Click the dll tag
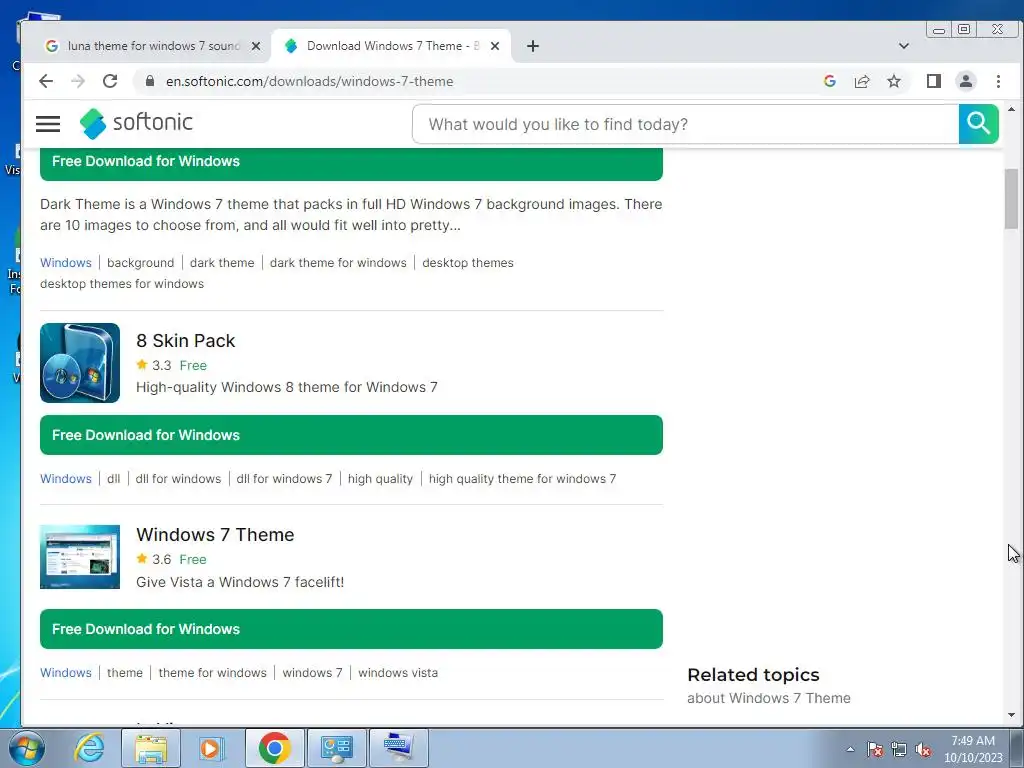 [x=114, y=479]
